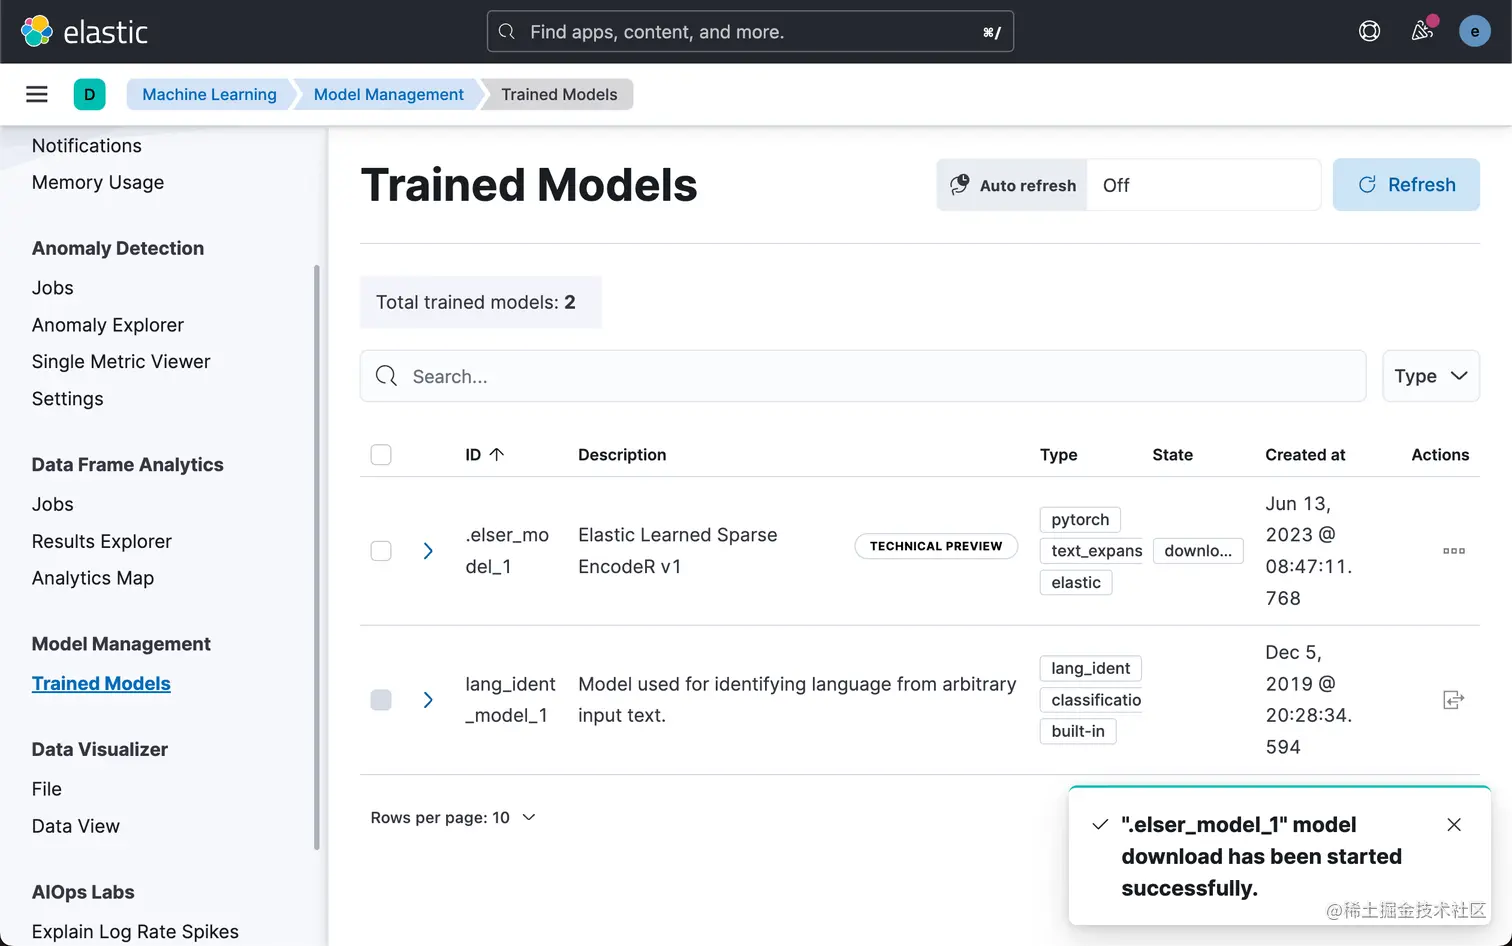Click the models Search field
This screenshot has width=1512, height=946.
tap(863, 376)
